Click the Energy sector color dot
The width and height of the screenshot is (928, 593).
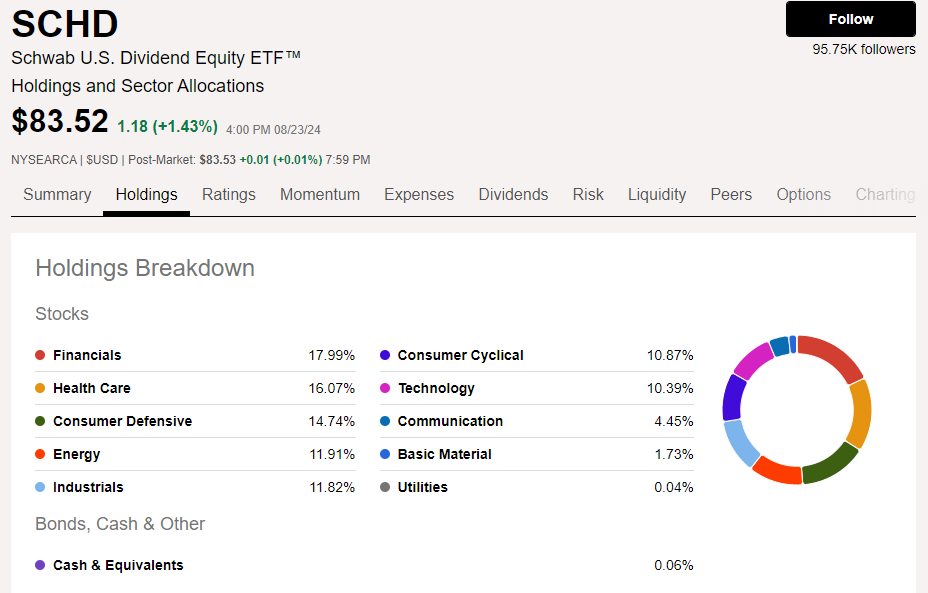tap(40, 454)
